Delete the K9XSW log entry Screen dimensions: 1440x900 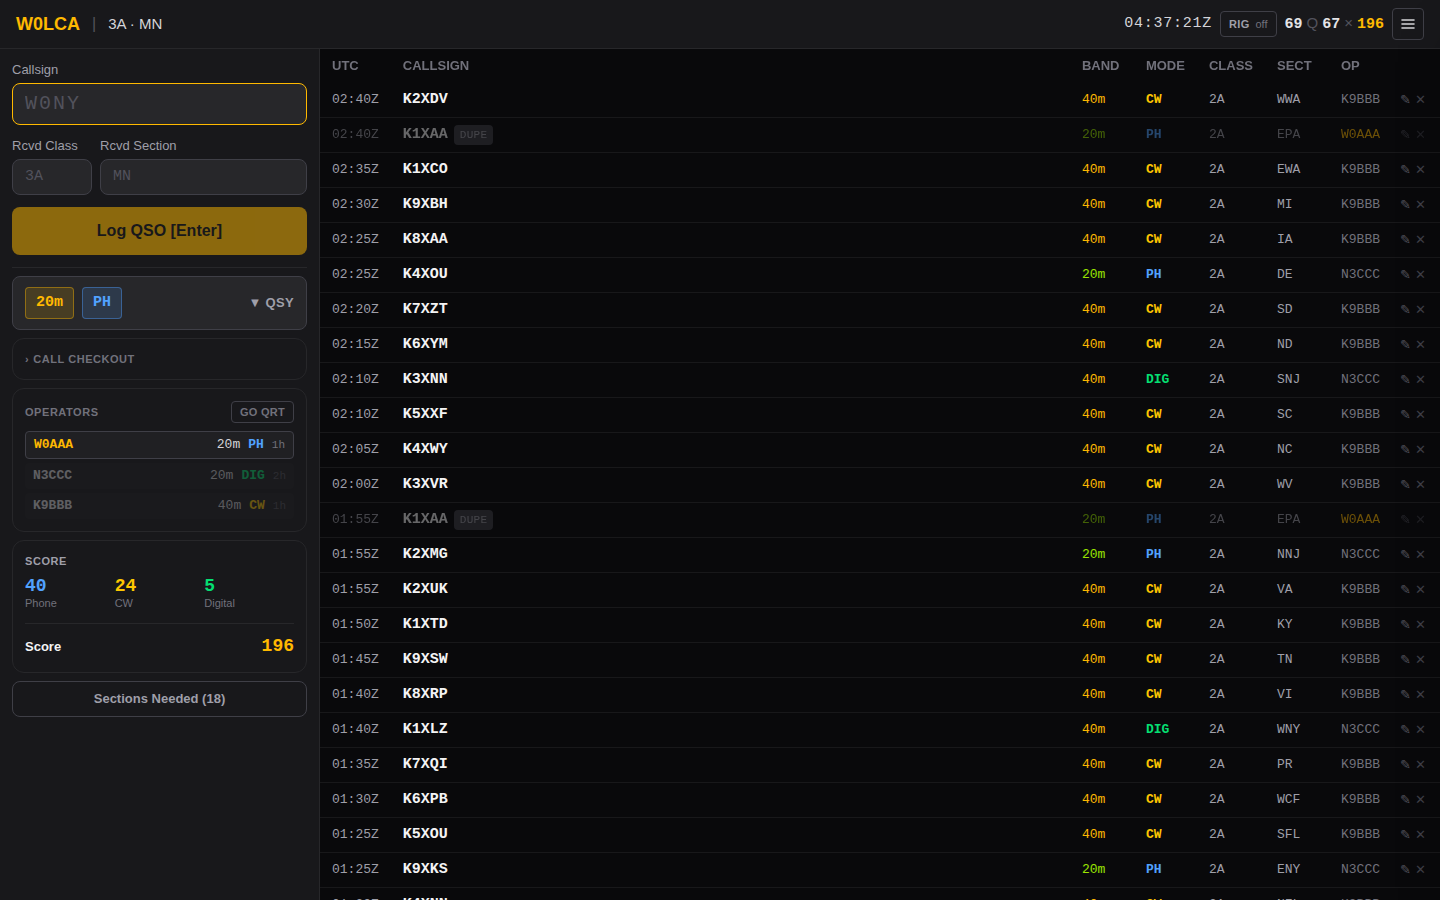1420,659
